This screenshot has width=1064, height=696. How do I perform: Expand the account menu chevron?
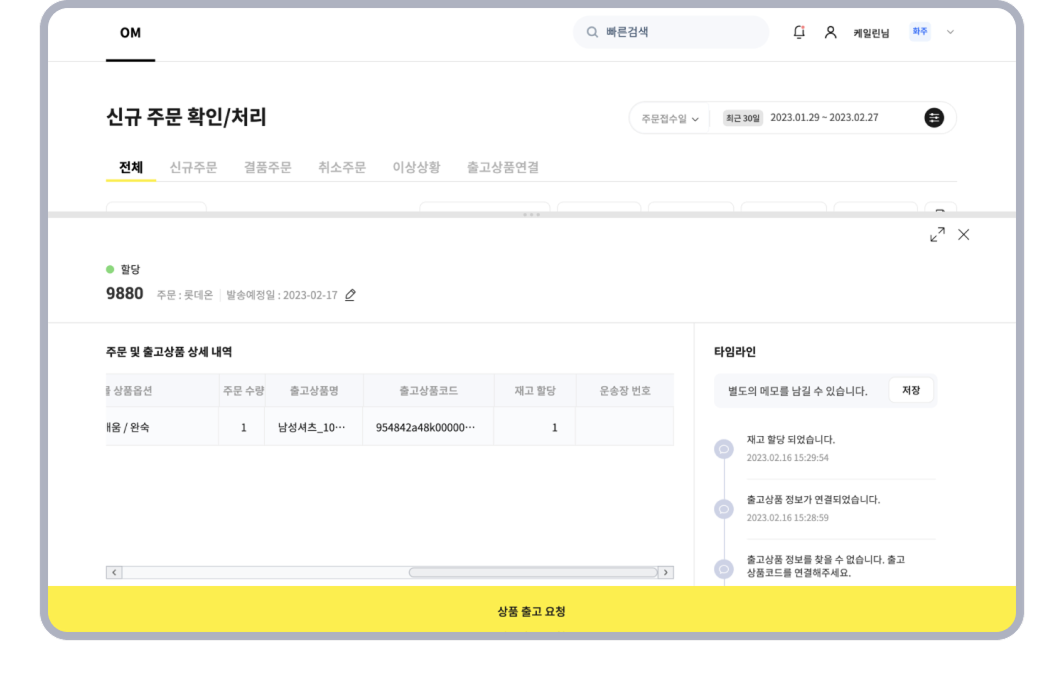(950, 32)
